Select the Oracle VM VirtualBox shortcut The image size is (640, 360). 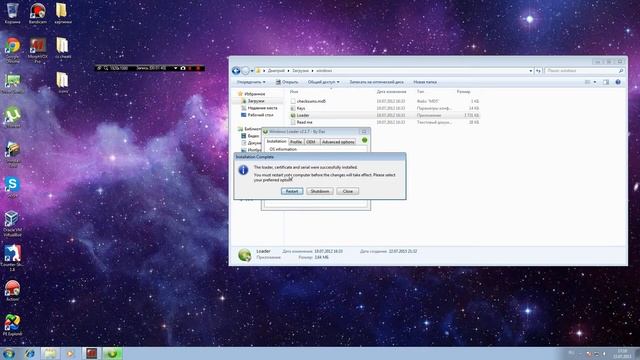(12, 224)
